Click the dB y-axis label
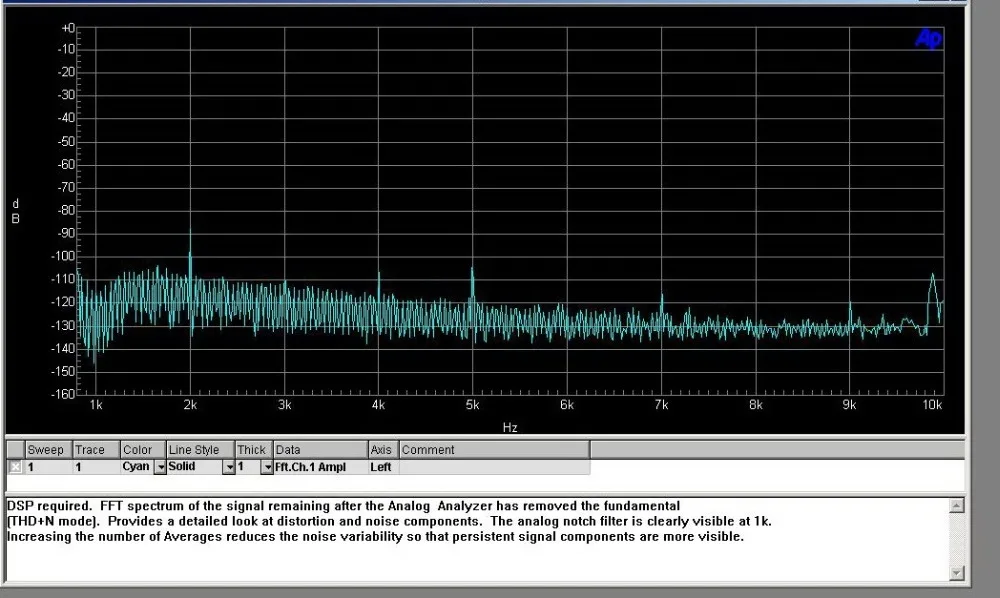This screenshot has height=598, width=1000. 15,211
